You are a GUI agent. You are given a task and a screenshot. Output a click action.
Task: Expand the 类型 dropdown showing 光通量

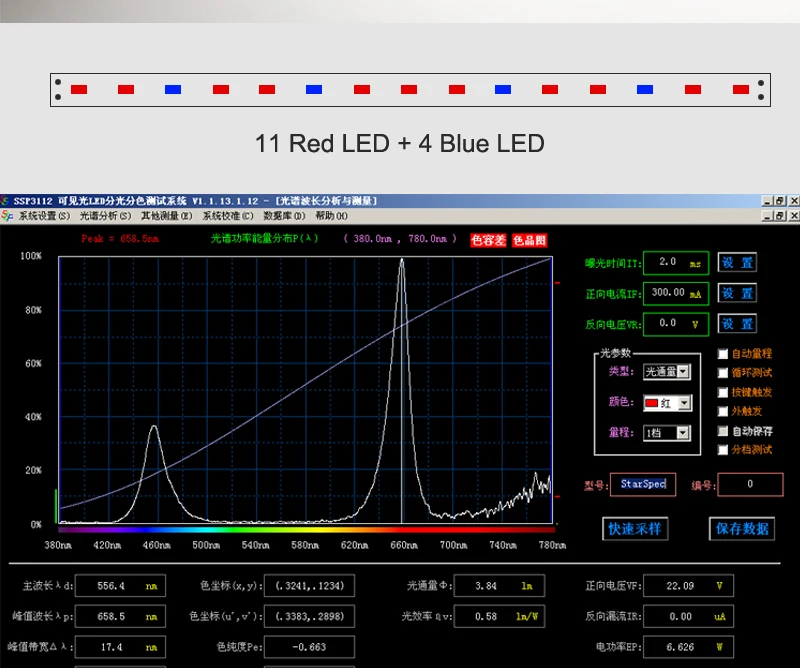coord(683,372)
